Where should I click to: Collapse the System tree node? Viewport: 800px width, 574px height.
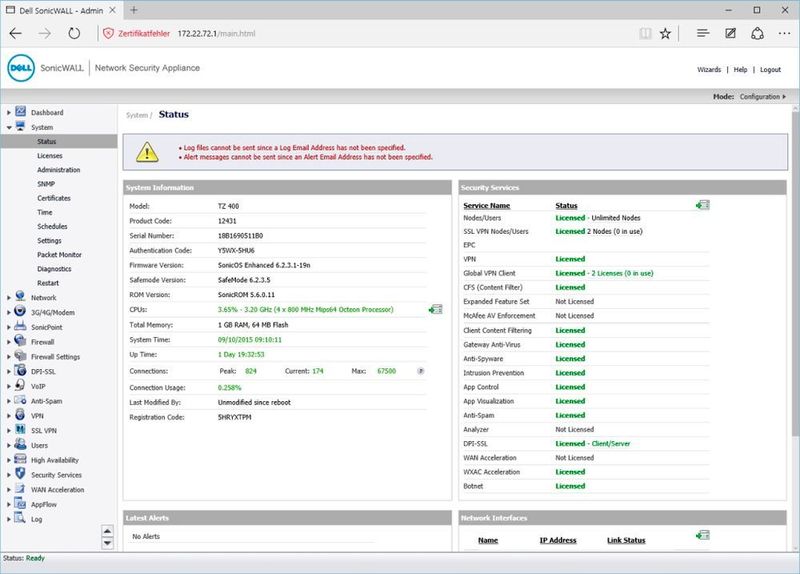point(9,128)
